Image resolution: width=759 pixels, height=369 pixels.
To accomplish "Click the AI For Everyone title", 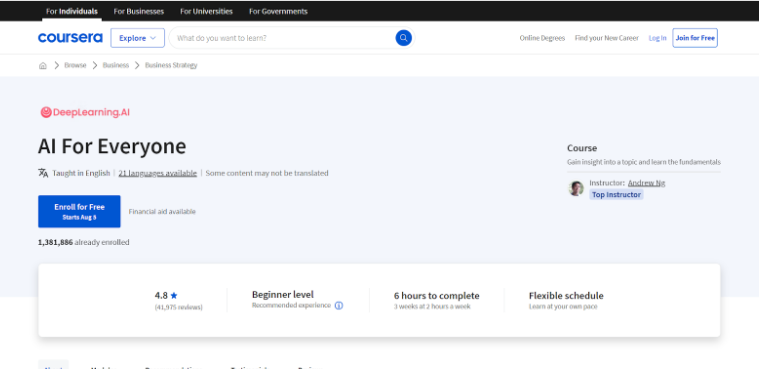I will [x=112, y=146].
